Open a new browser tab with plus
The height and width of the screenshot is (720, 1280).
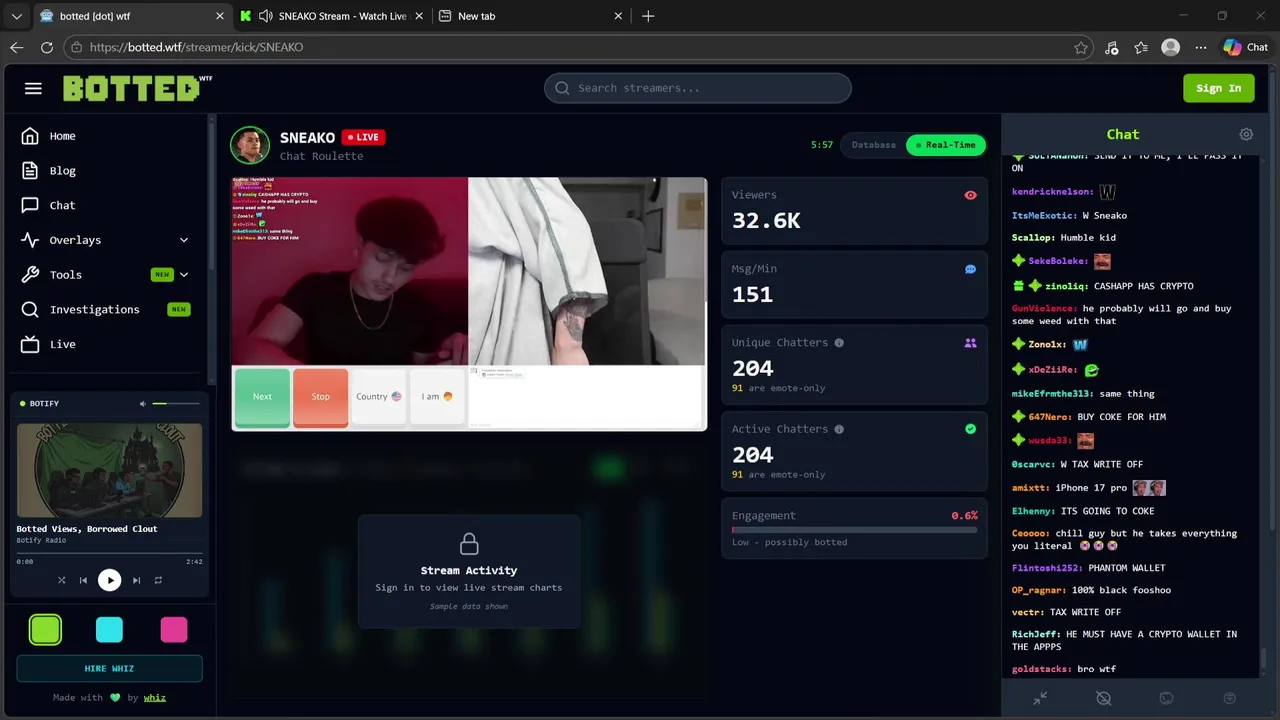[648, 16]
